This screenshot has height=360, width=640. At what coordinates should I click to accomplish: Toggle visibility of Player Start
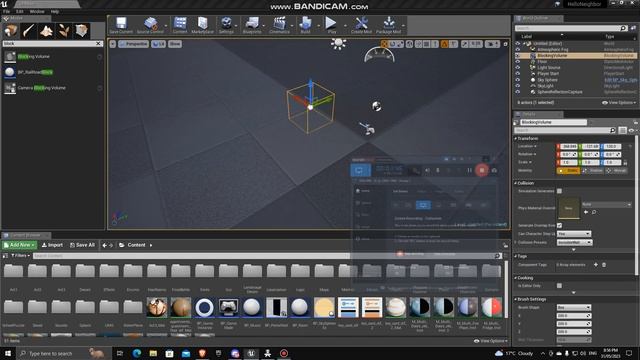point(518,74)
